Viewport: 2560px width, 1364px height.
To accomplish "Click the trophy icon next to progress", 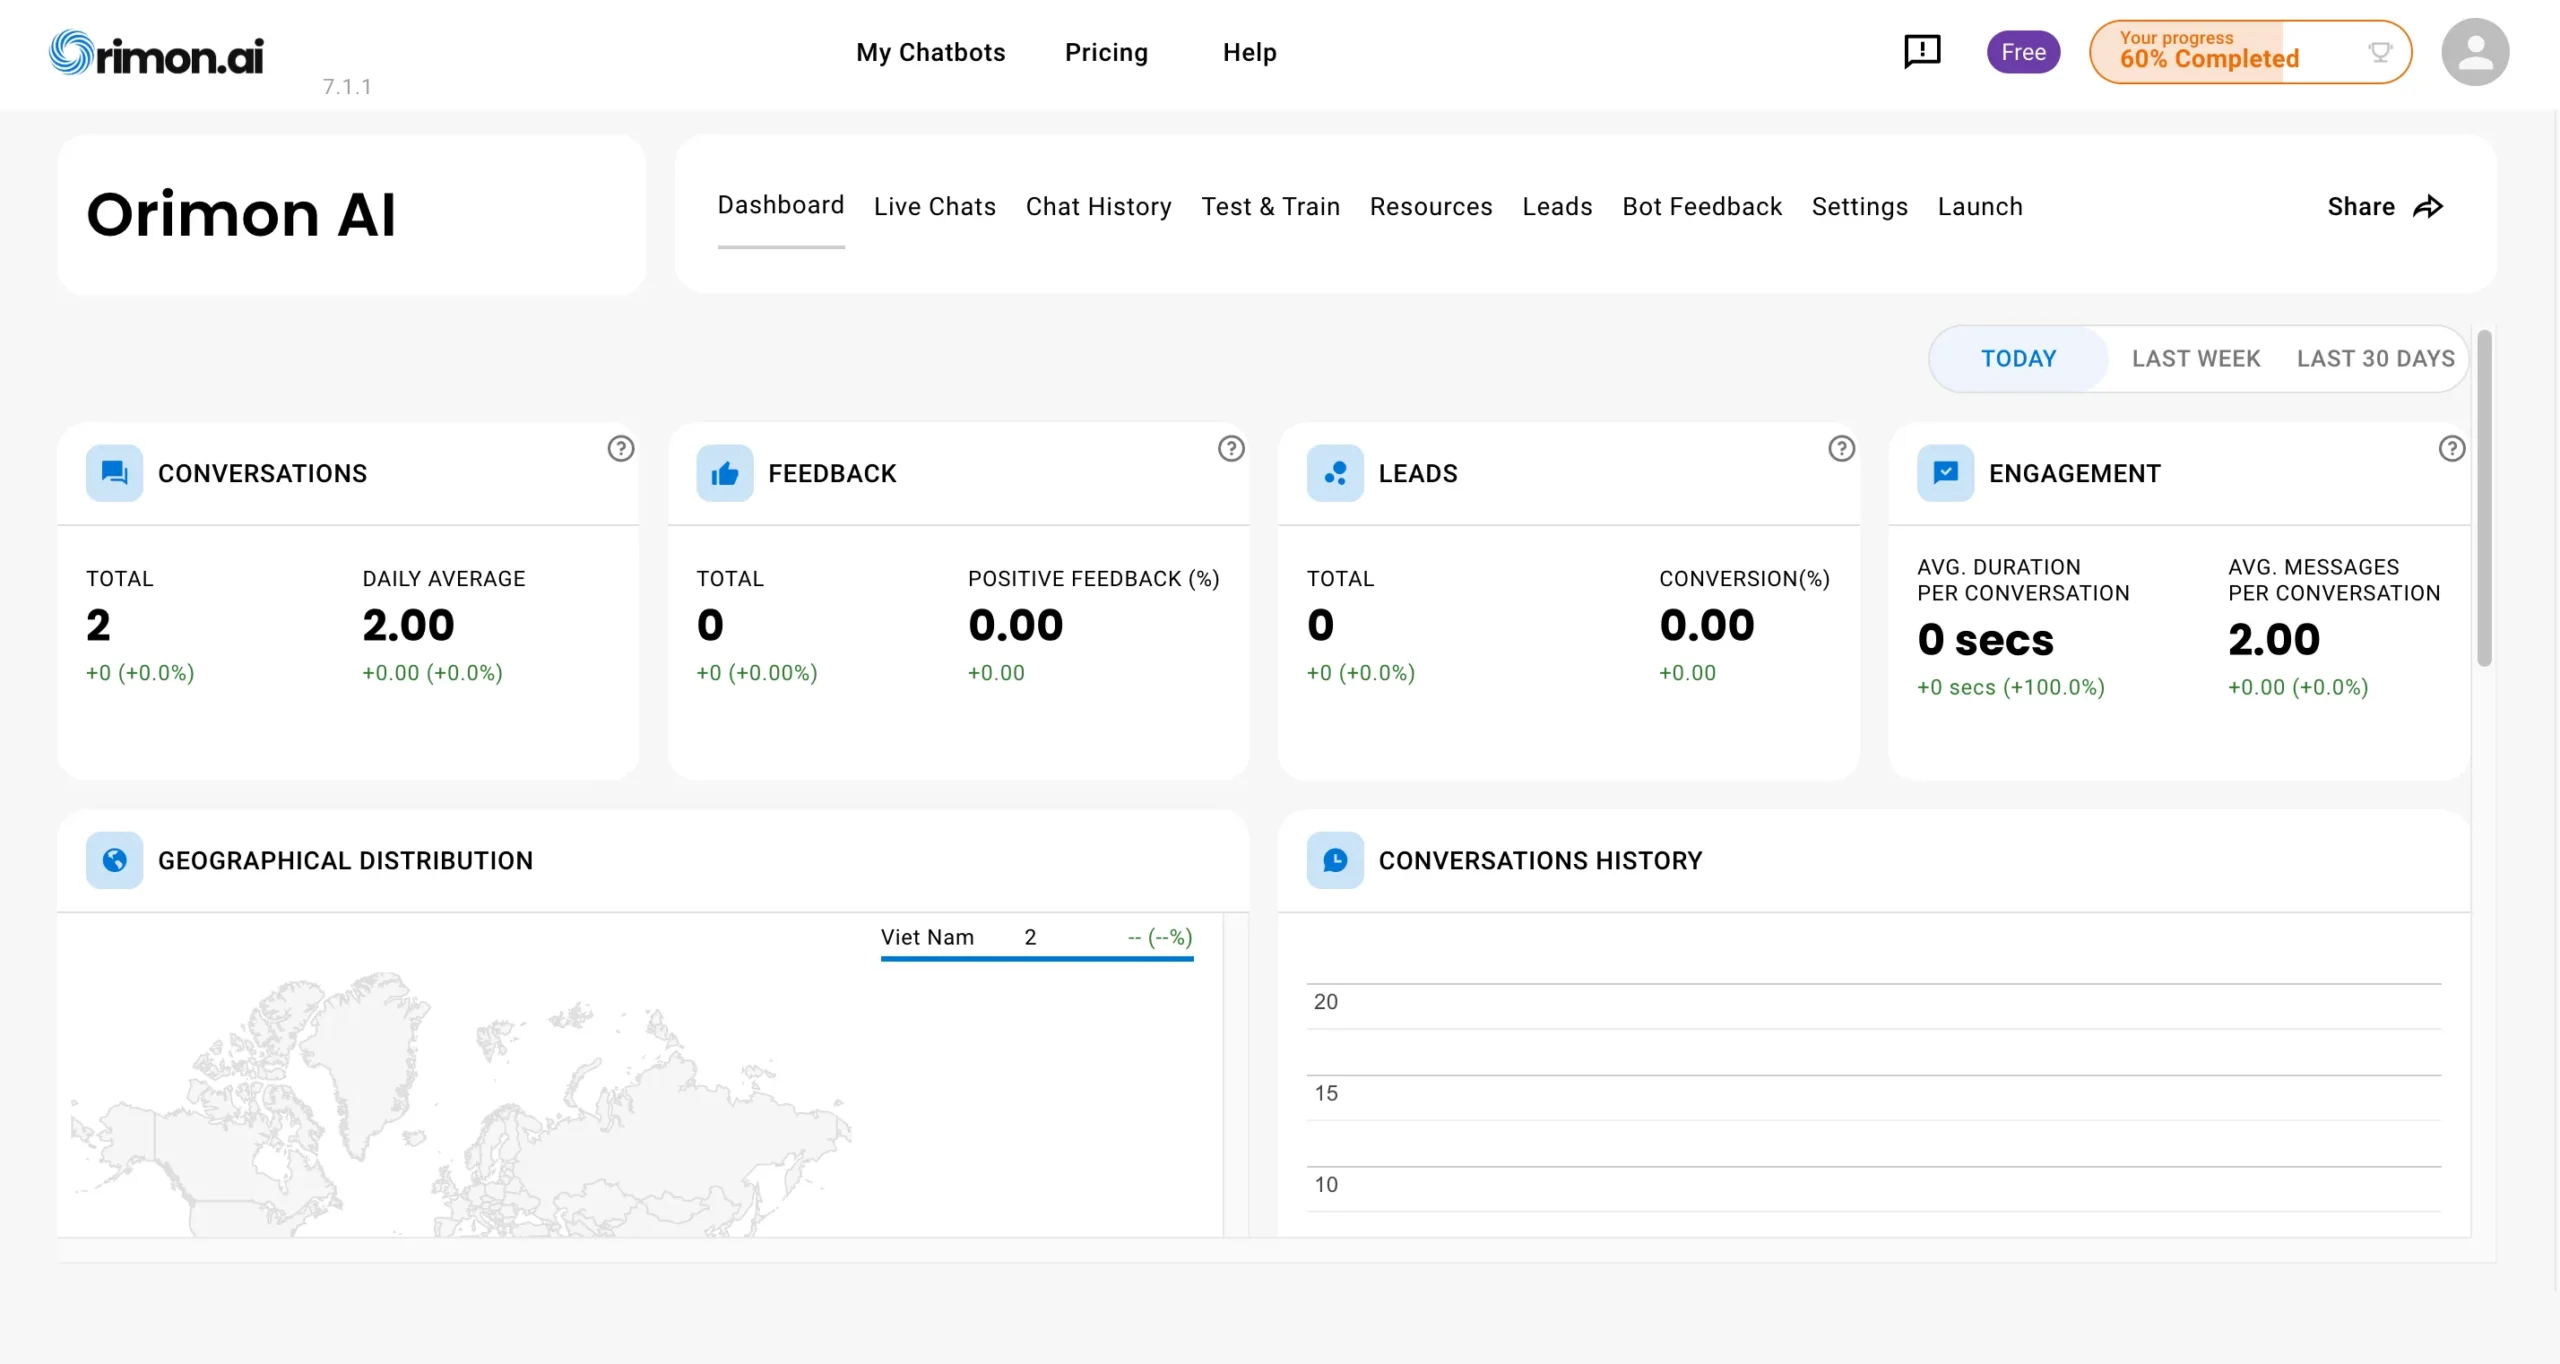I will click(2381, 51).
